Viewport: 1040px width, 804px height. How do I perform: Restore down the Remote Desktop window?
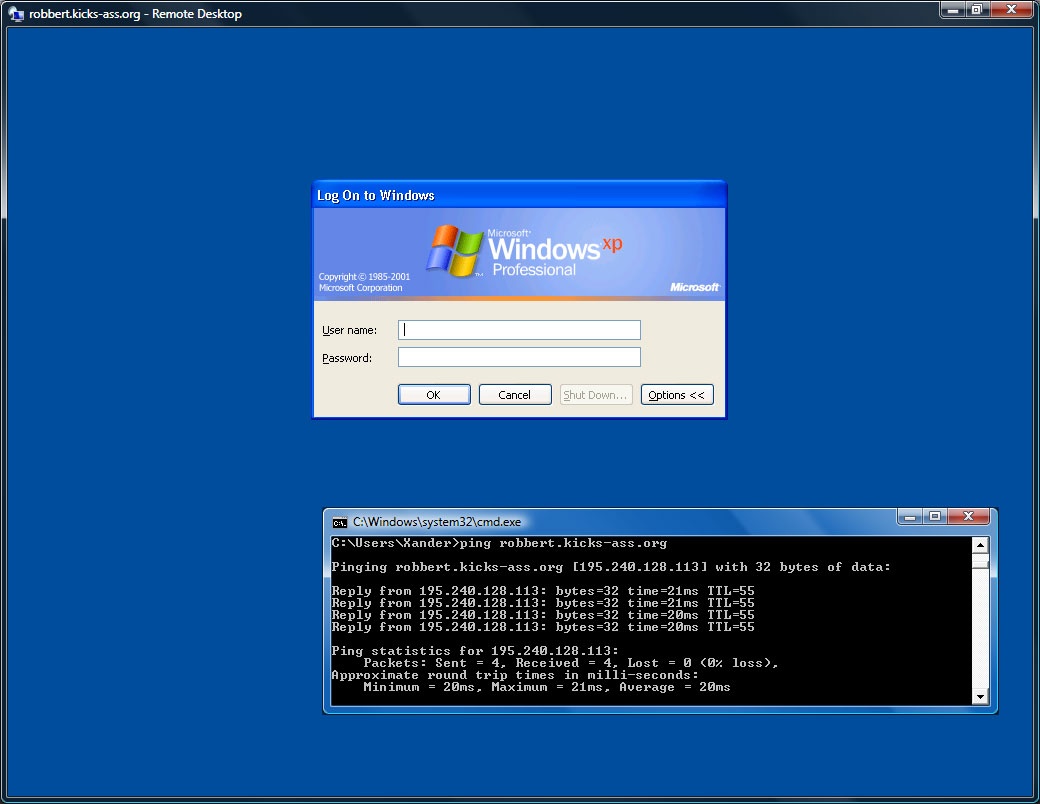(x=977, y=9)
